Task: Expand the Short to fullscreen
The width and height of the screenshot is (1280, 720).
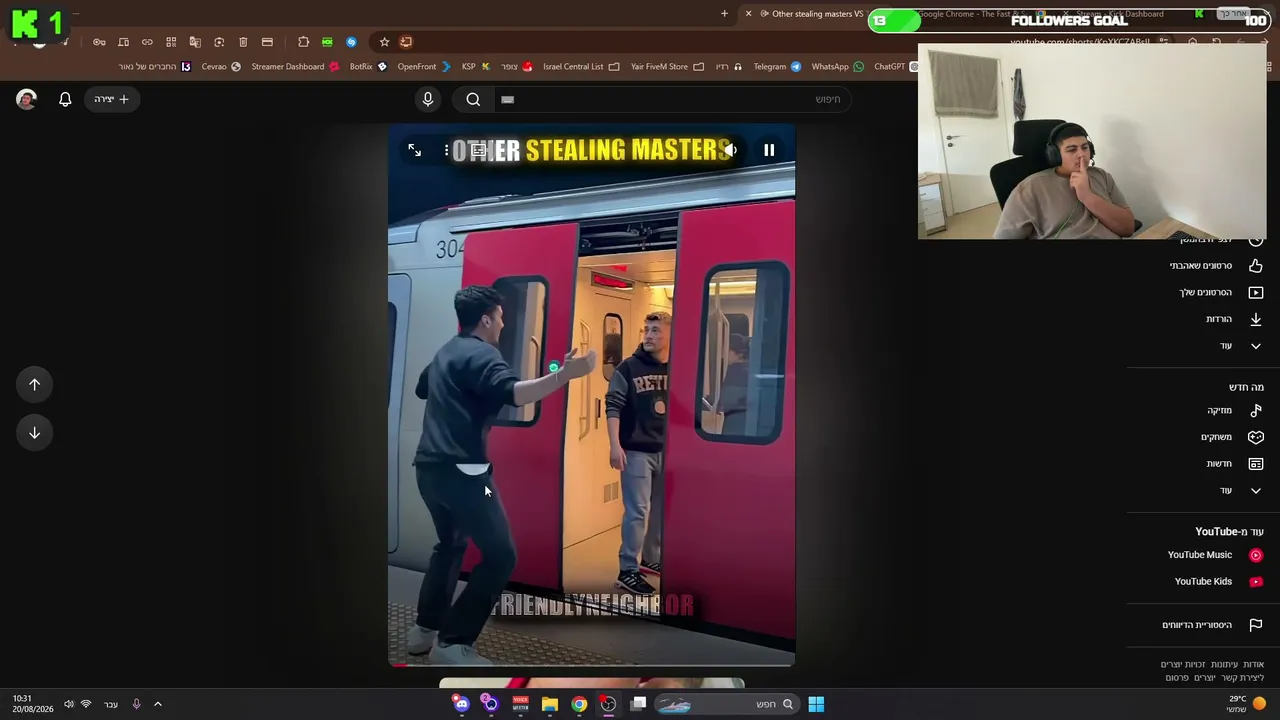Action: [x=415, y=150]
